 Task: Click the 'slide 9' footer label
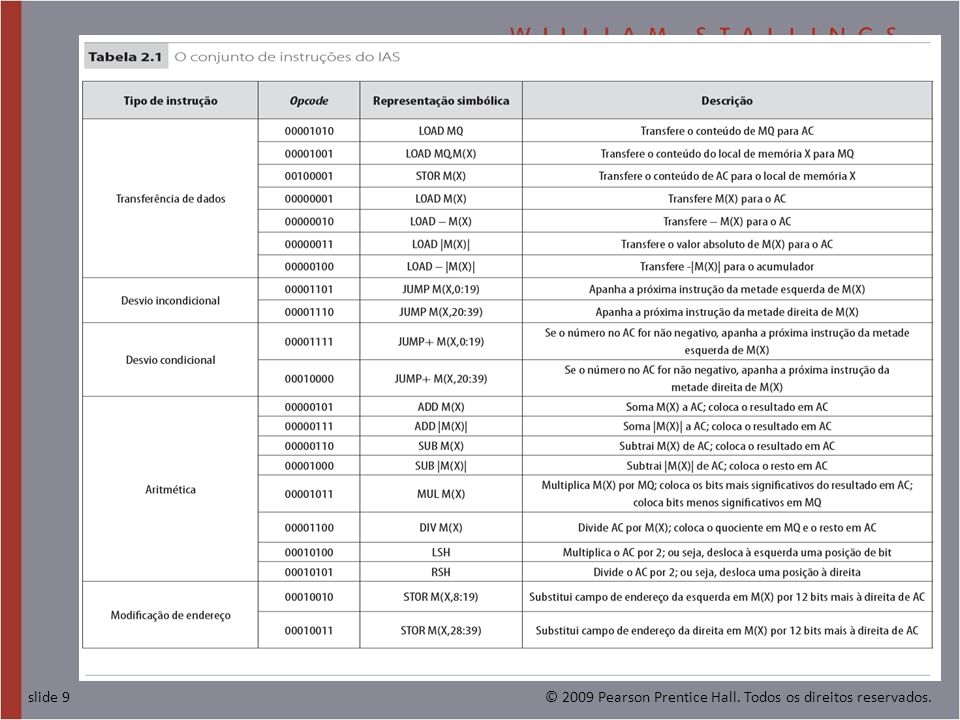(49, 697)
